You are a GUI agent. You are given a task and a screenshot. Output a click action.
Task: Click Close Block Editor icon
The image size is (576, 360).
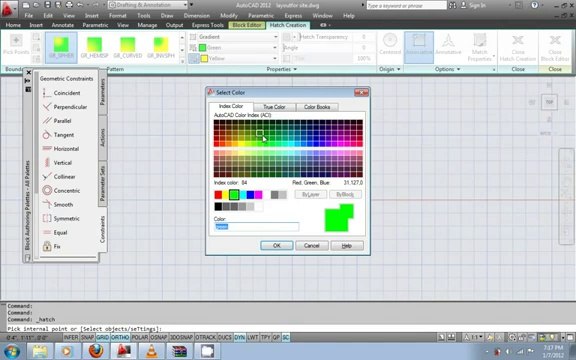pos(555,48)
